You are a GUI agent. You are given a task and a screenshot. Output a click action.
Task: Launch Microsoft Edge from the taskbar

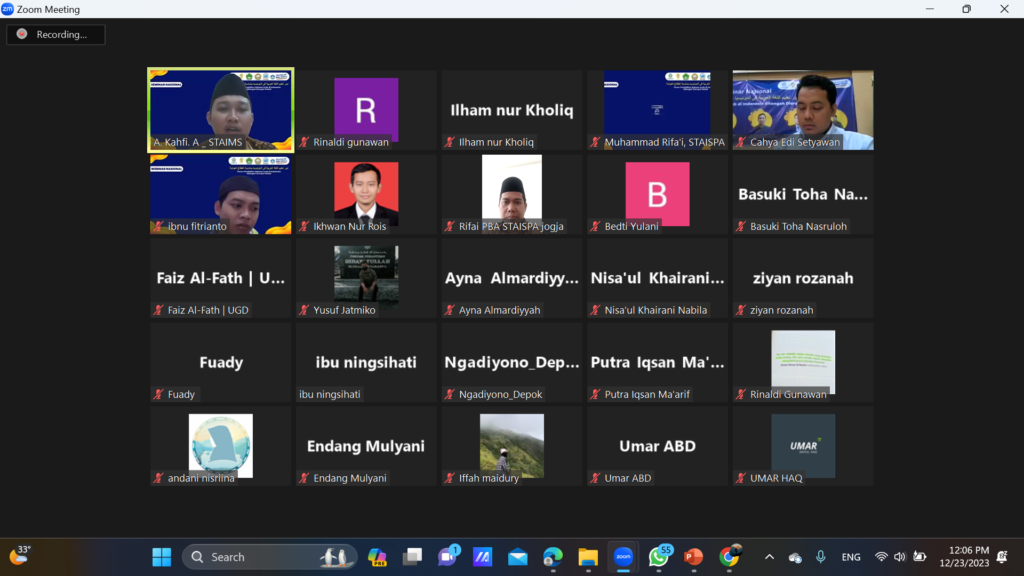click(553, 557)
